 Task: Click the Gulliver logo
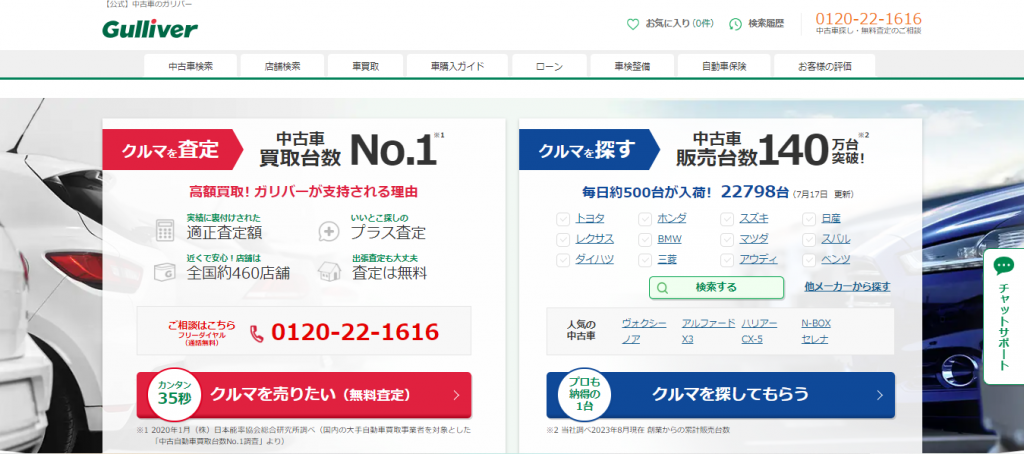150,28
